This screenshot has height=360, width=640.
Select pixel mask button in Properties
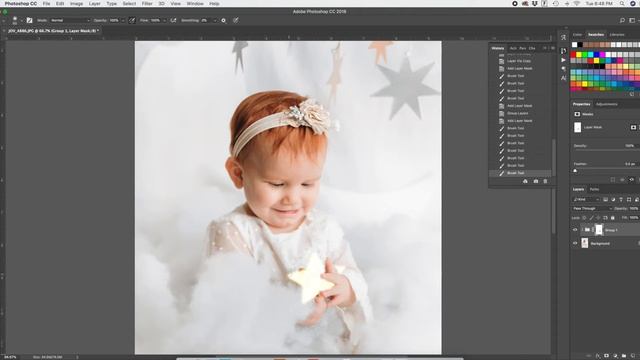[633, 127]
